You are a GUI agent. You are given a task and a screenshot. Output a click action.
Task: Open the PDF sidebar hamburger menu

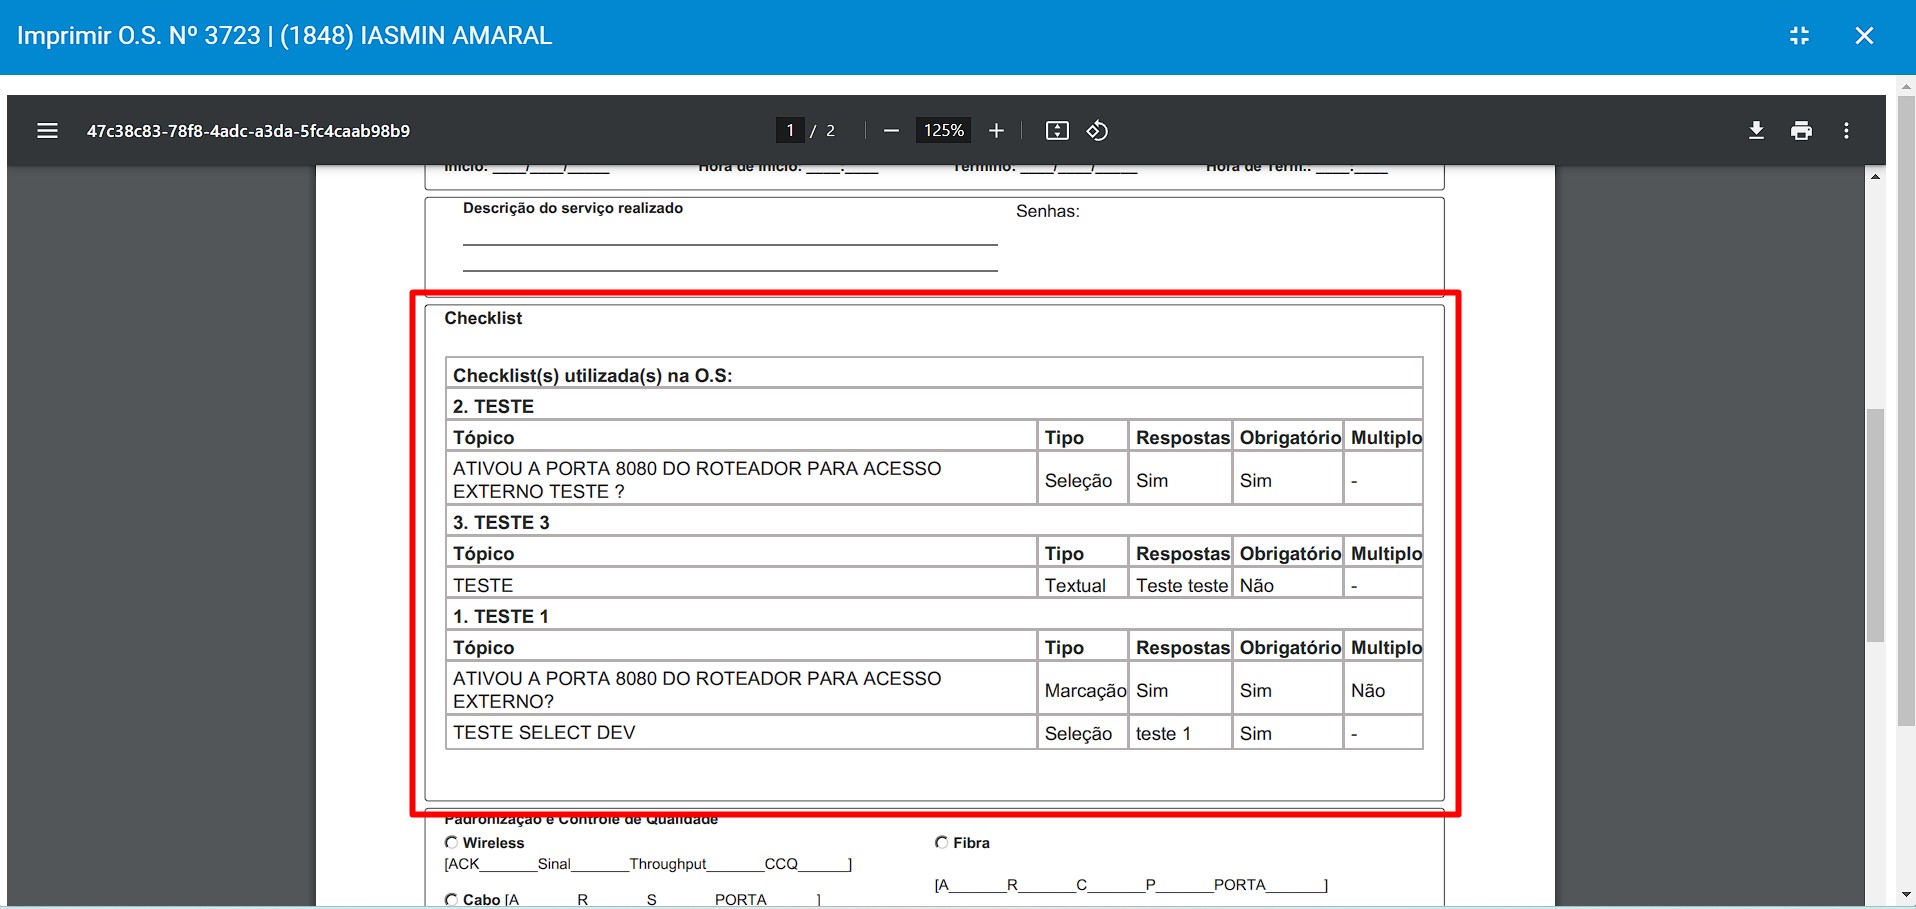pyautogui.click(x=47, y=131)
